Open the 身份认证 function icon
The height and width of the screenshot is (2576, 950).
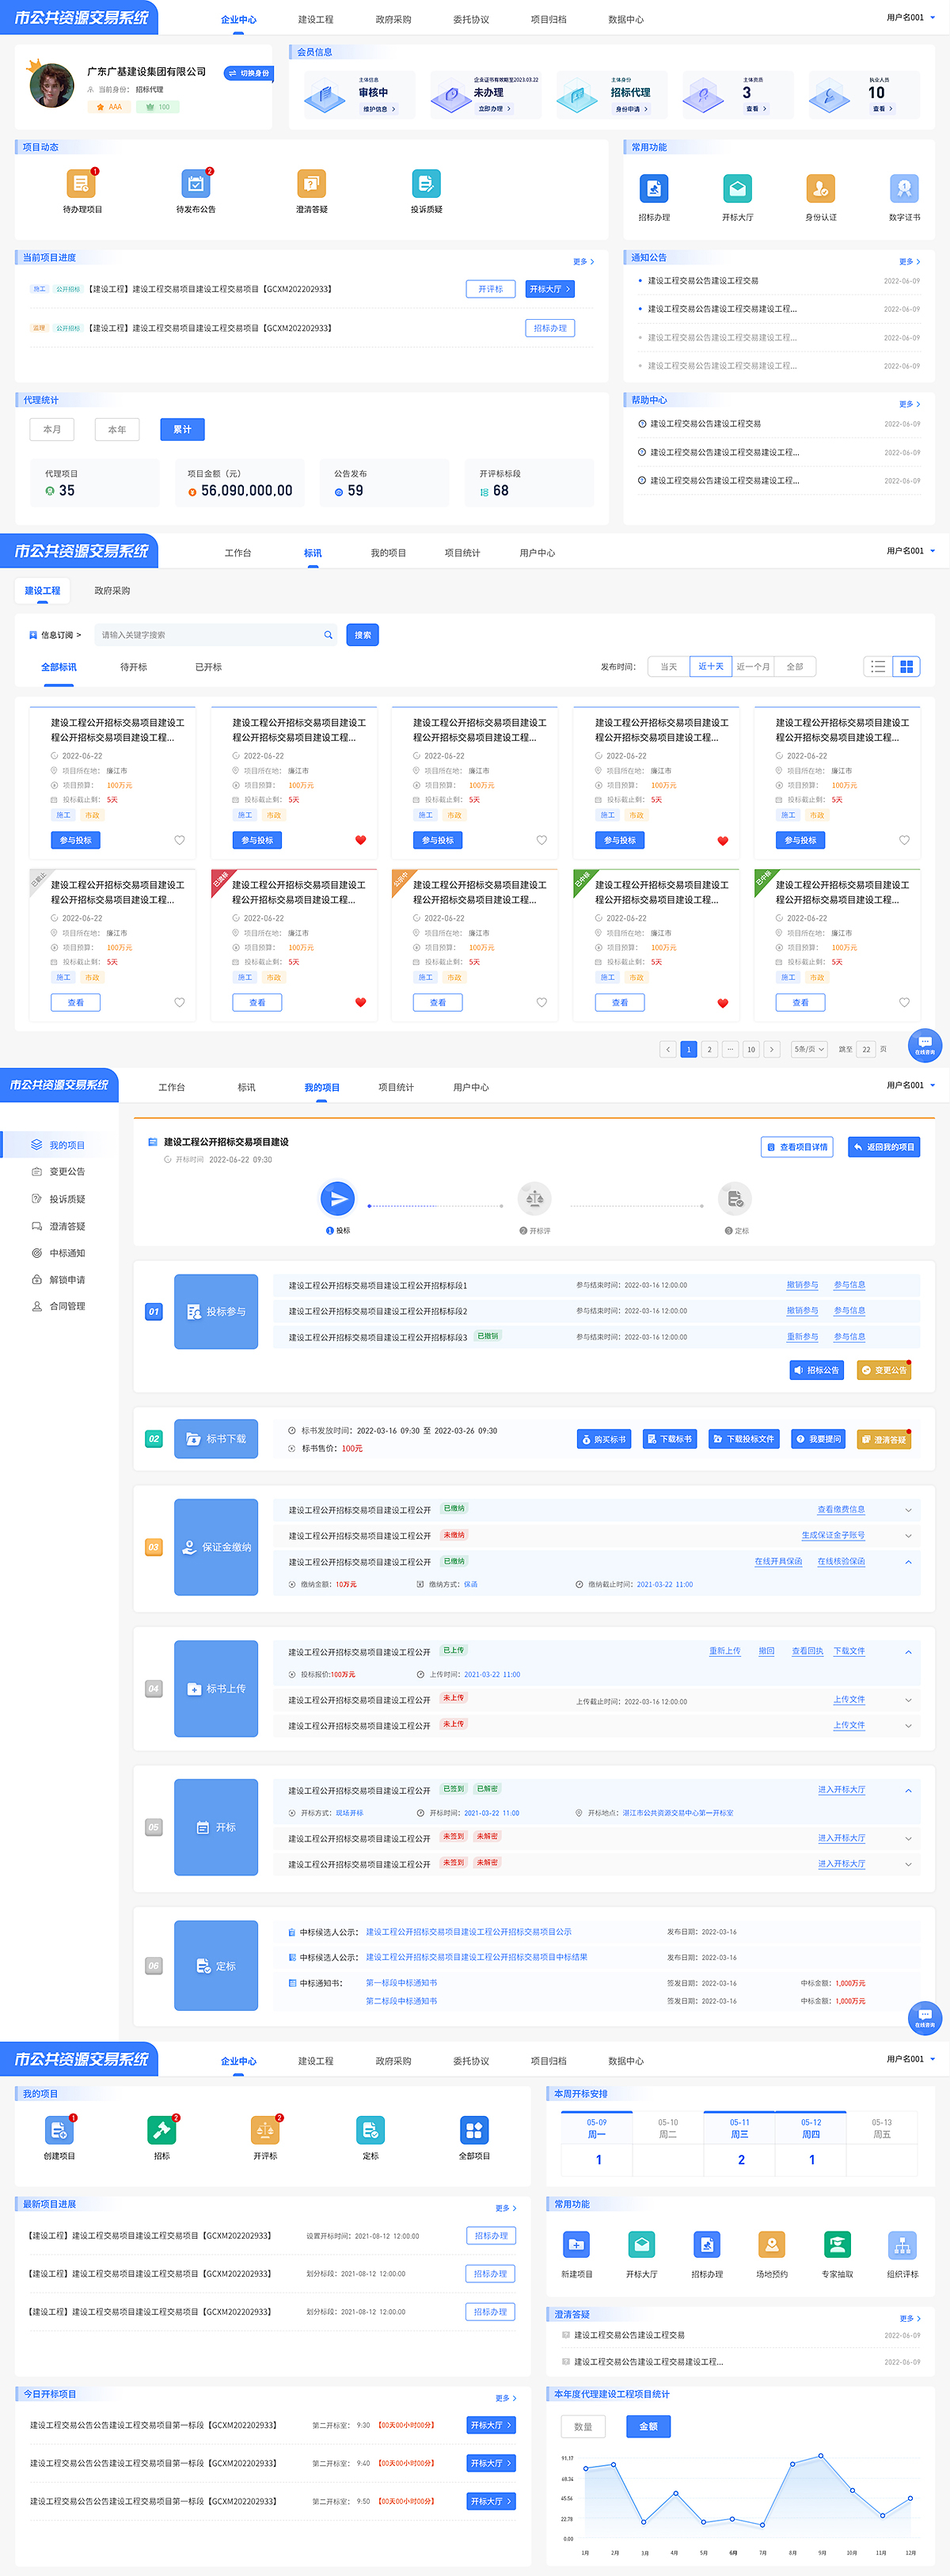(x=820, y=189)
